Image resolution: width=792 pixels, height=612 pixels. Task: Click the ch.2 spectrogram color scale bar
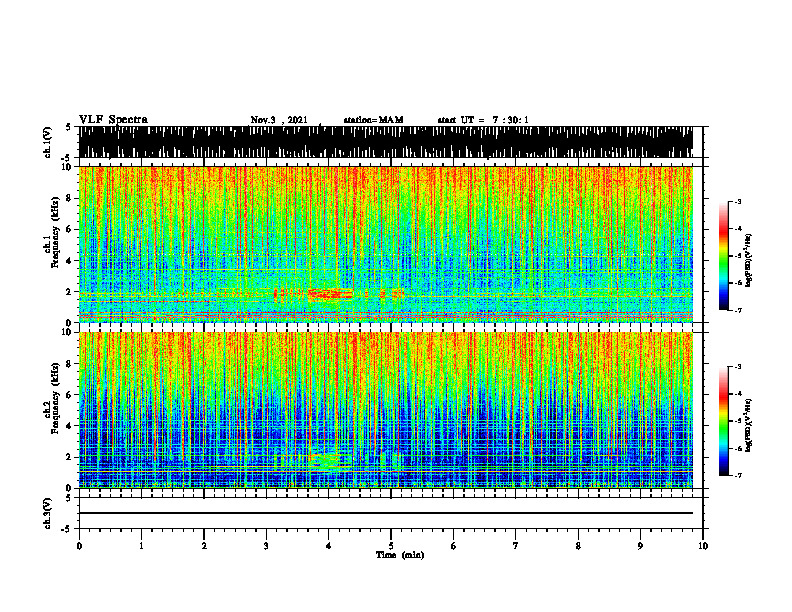723,421
